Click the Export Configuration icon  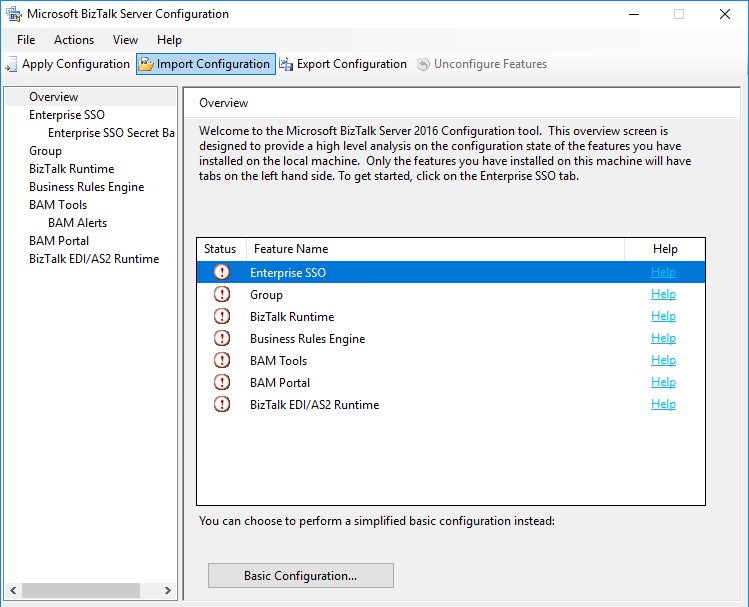point(286,64)
